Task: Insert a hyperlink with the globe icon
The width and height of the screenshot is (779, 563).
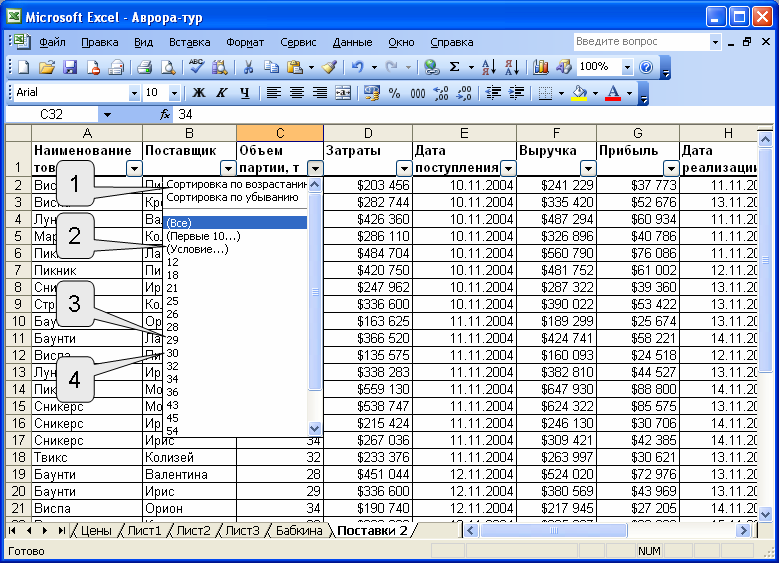Action: pos(431,67)
